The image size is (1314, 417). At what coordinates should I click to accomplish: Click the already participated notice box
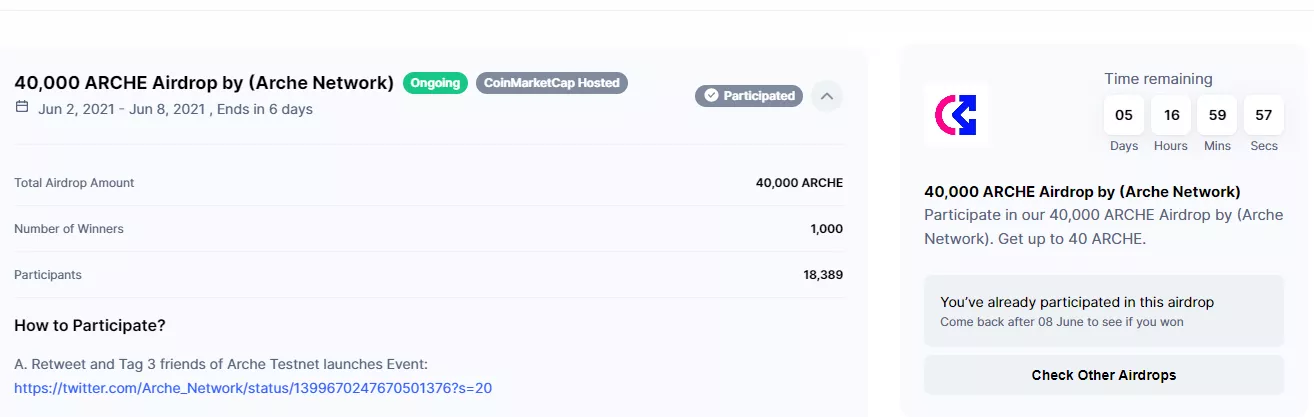(x=1103, y=311)
